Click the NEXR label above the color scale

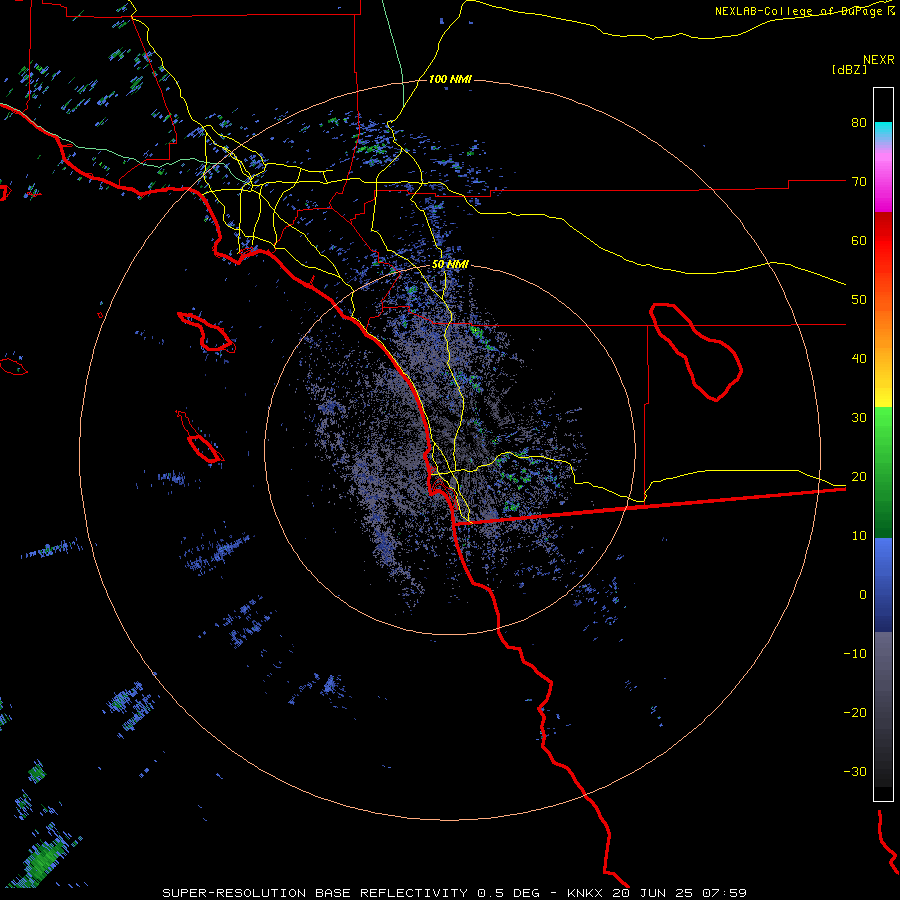pos(879,60)
